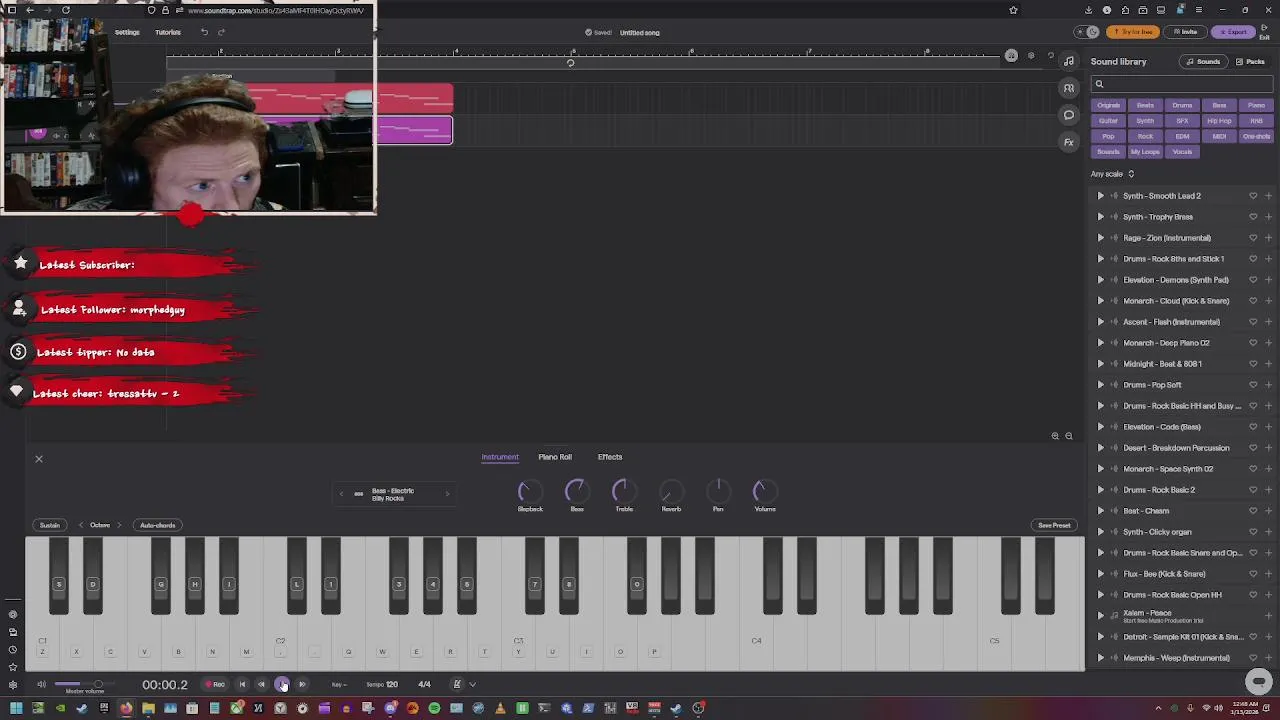
Task: Filter sounds by the Drums tag
Action: tap(1182, 105)
